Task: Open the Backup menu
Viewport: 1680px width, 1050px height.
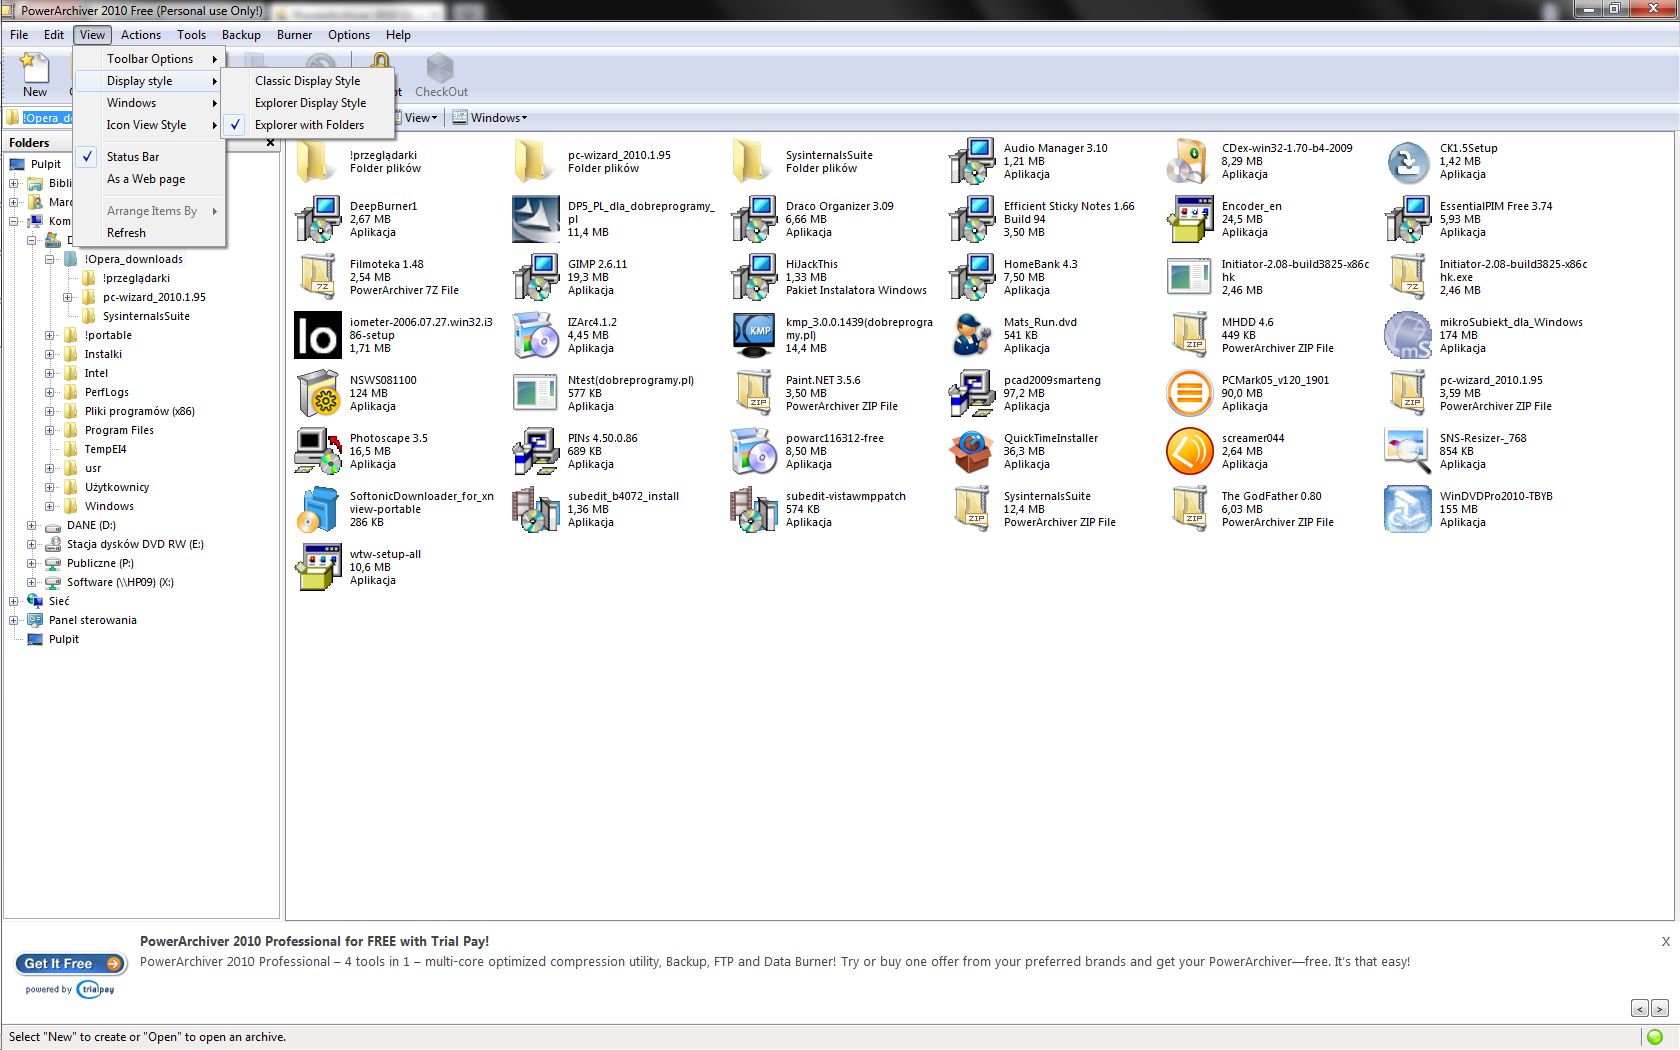Action: (241, 35)
